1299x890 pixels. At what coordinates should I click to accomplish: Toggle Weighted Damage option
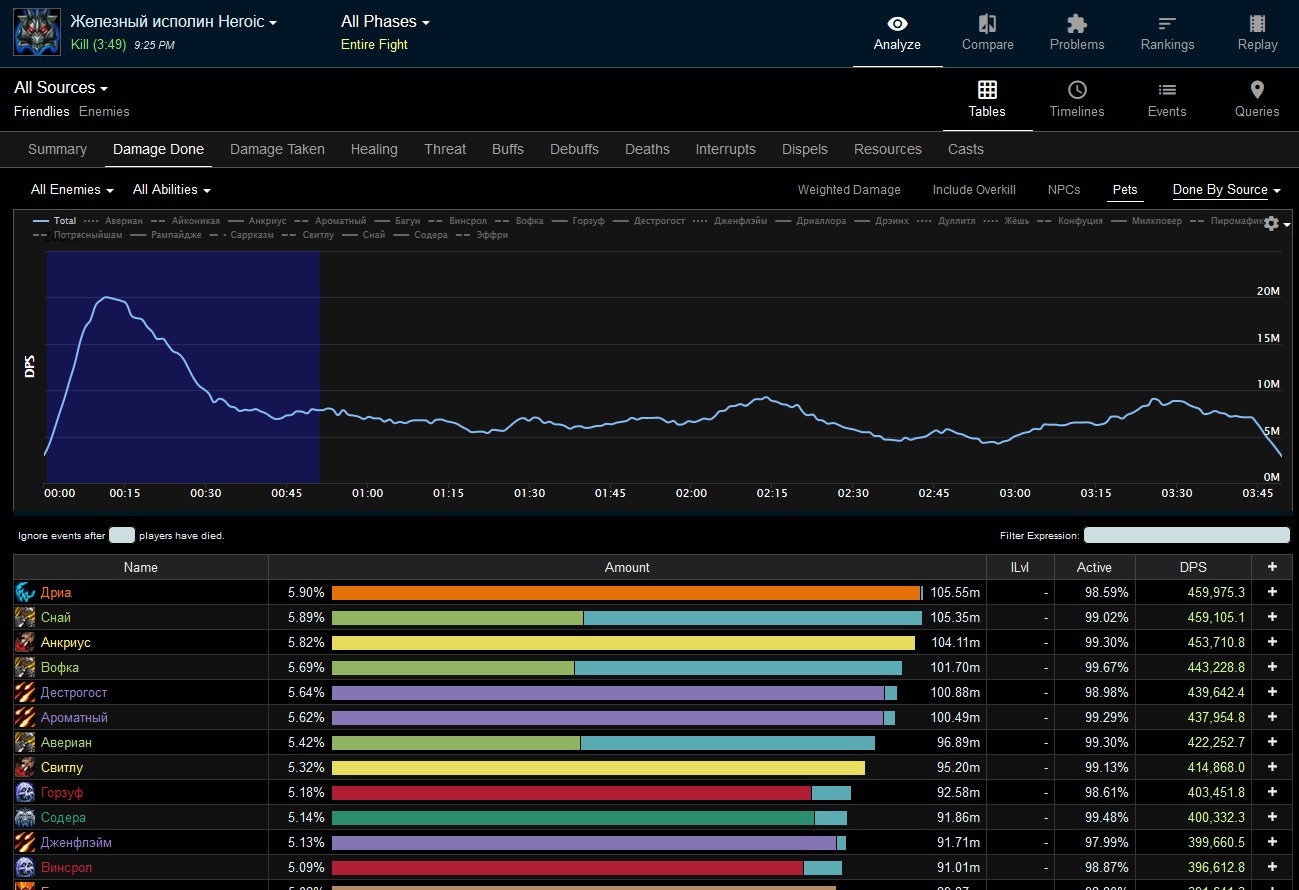[849, 190]
